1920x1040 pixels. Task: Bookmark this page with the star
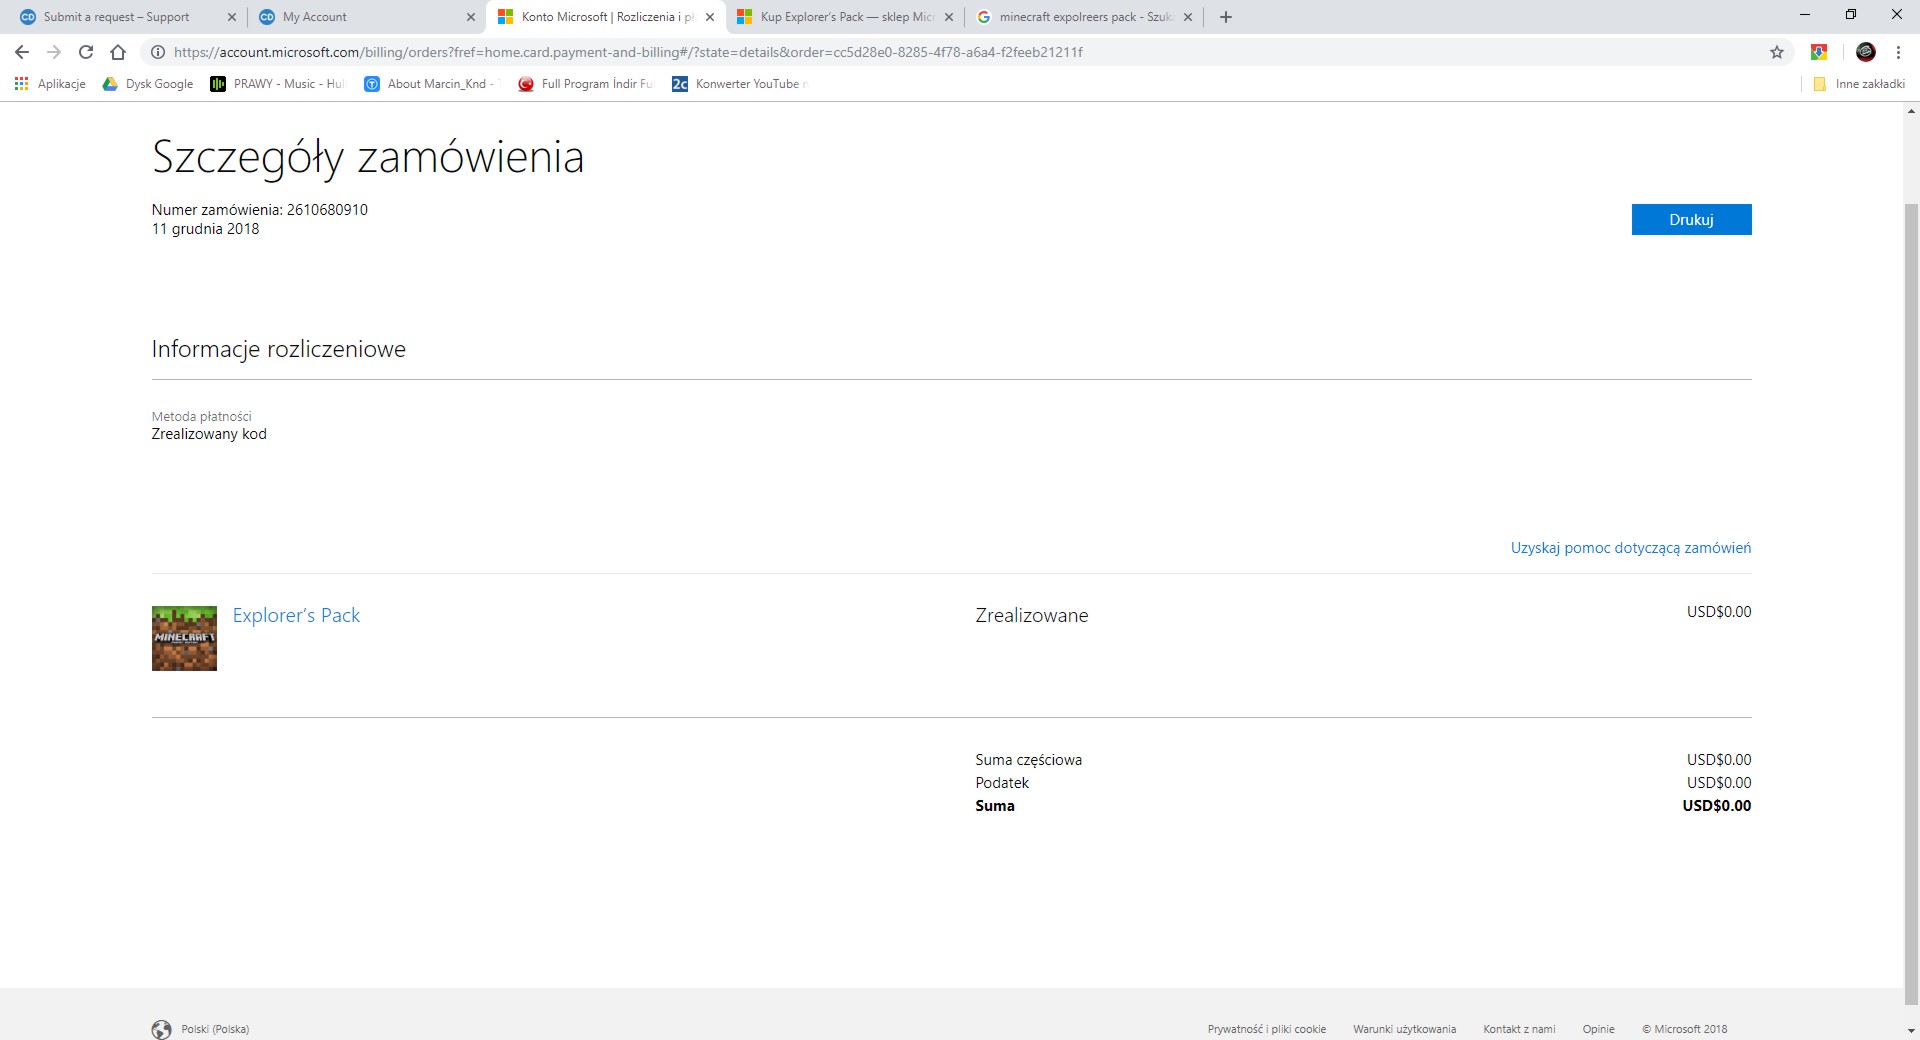(x=1777, y=52)
